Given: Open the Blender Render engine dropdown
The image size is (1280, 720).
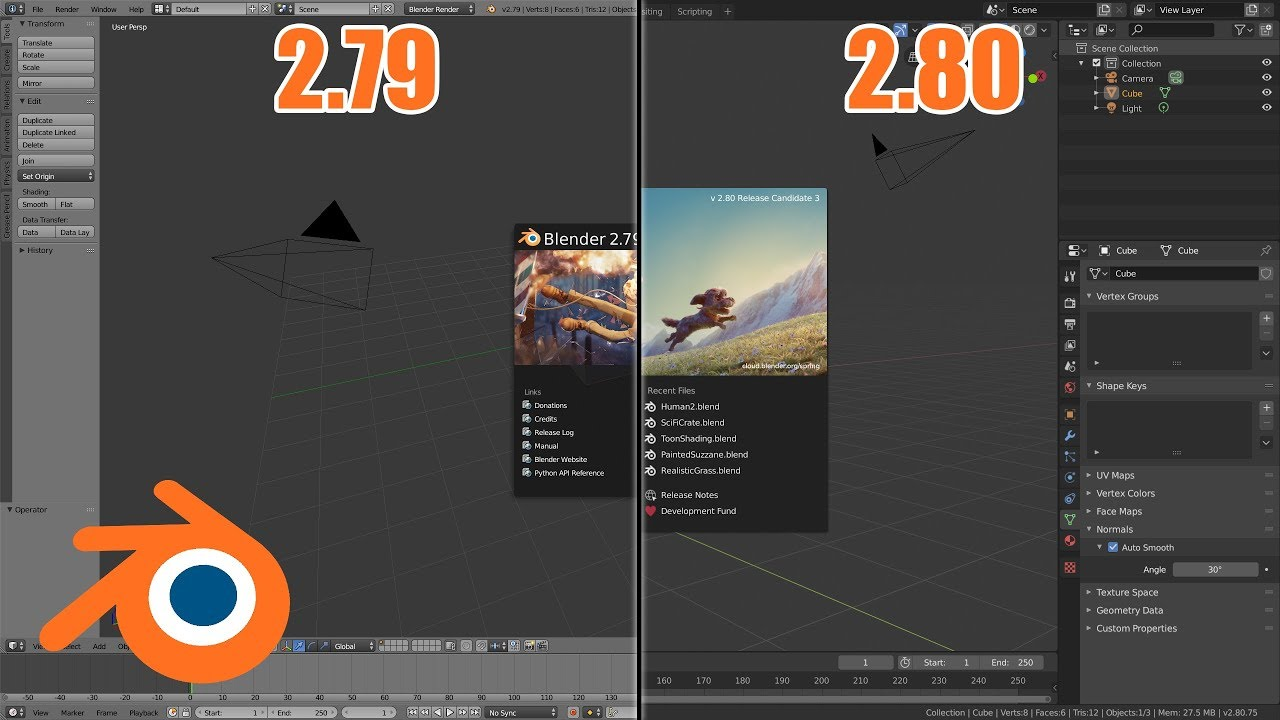Looking at the screenshot, I should click(440, 9).
